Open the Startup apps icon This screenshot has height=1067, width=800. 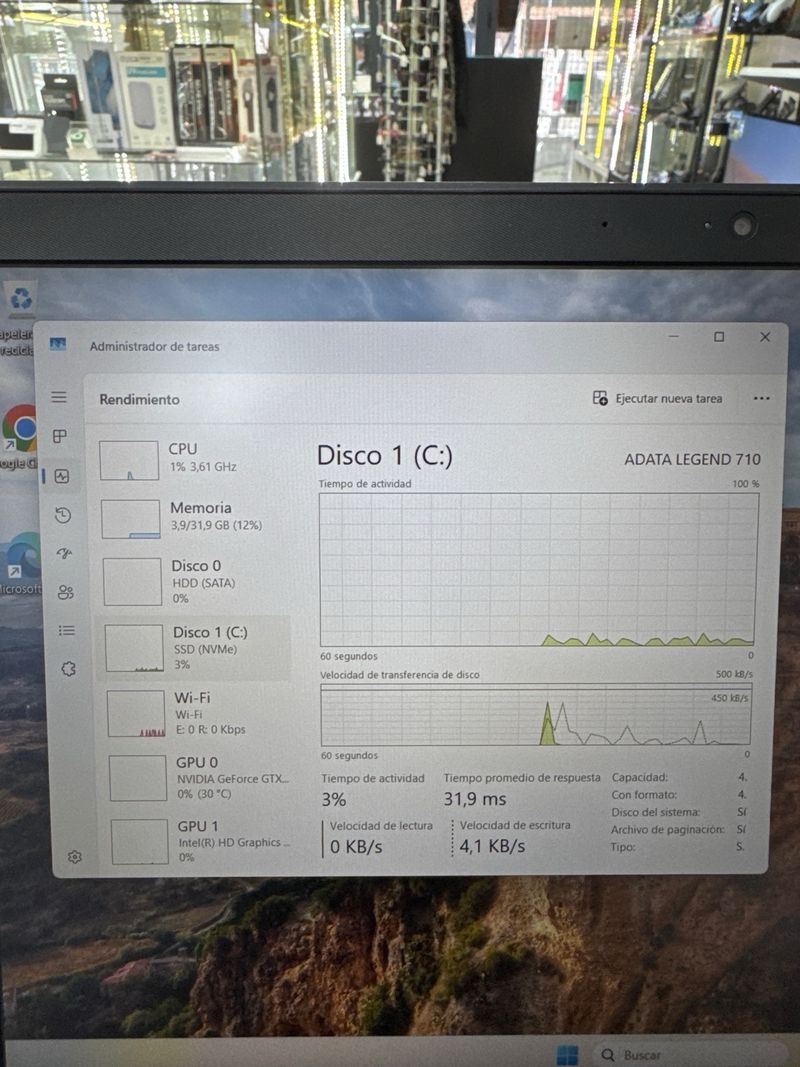[65, 553]
